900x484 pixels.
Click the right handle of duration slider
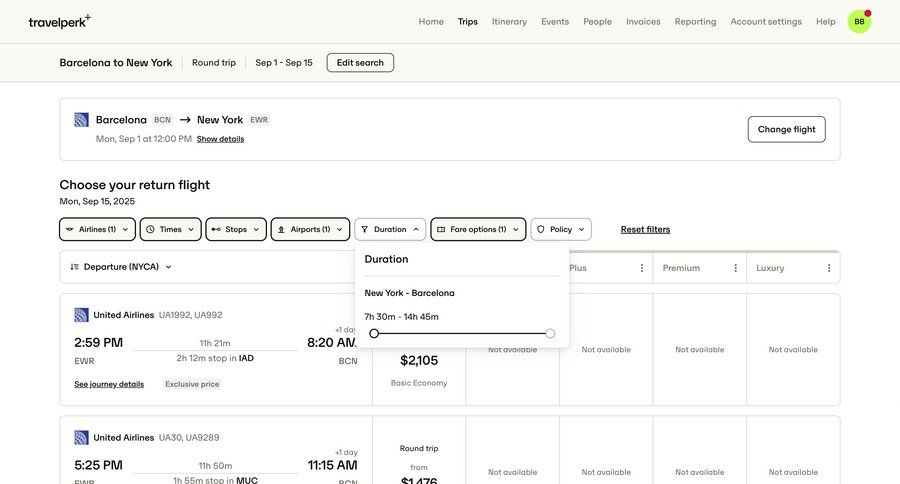pos(550,334)
